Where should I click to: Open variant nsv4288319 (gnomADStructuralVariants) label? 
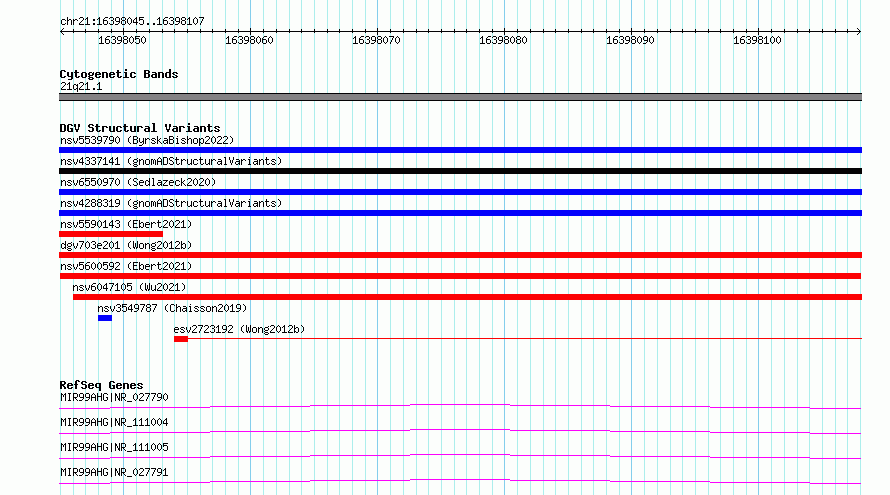pos(171,203)
